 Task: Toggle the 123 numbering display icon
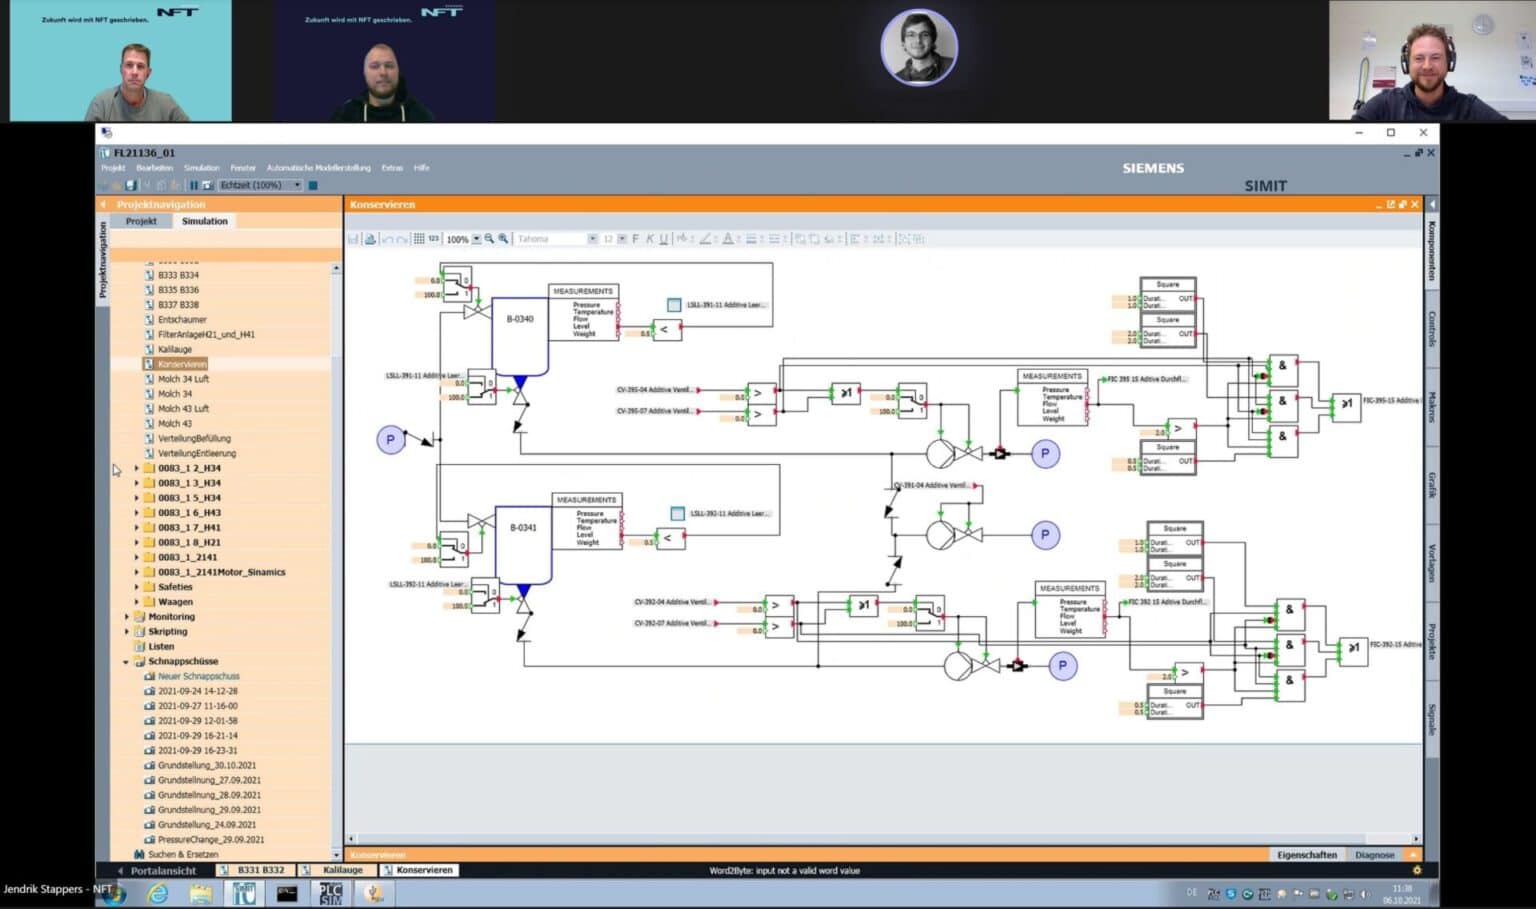point(433,239)
